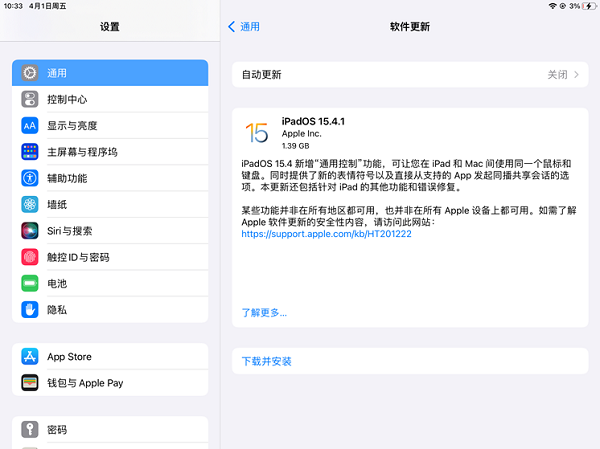Viewport: 600px width, 449px height.
Task: Select 显示与亮度 in sidebar
Action: coord(110,126)
